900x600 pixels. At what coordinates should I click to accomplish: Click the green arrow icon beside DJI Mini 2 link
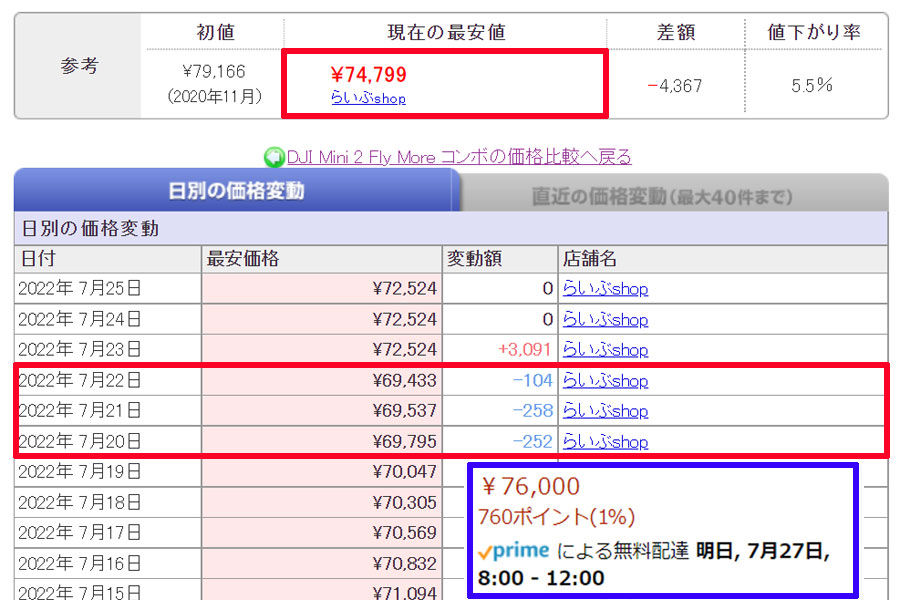274,157
